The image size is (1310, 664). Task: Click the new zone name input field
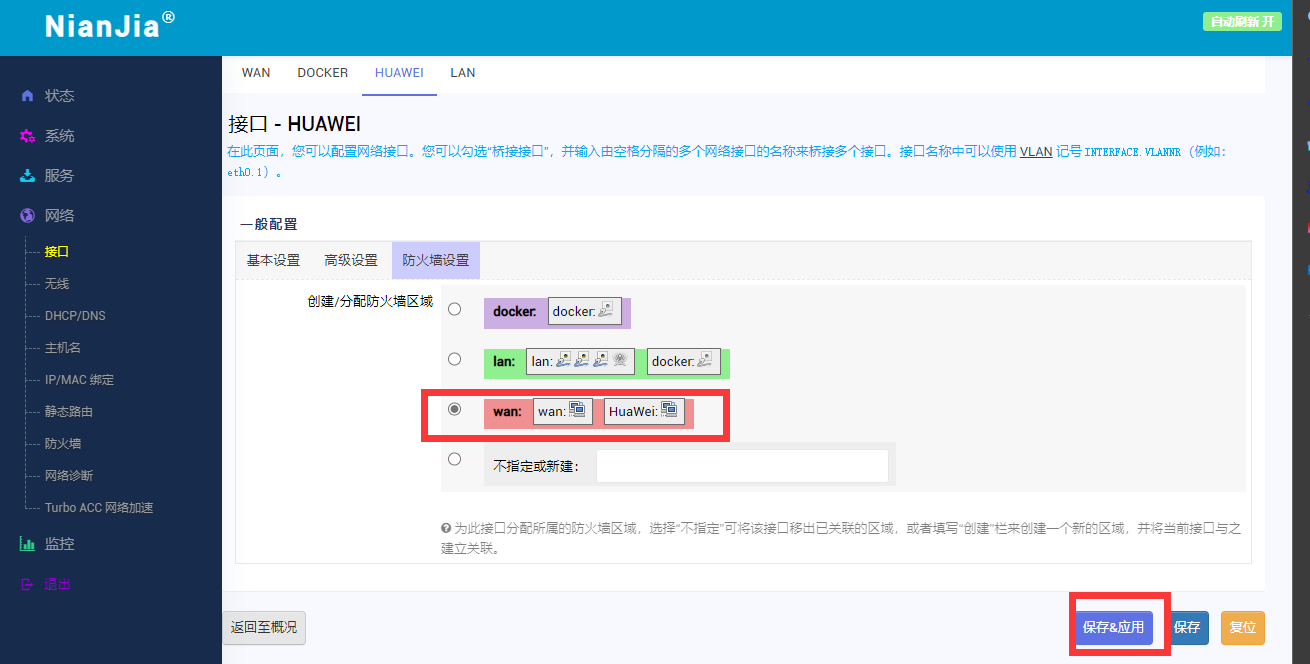(742, 466)
